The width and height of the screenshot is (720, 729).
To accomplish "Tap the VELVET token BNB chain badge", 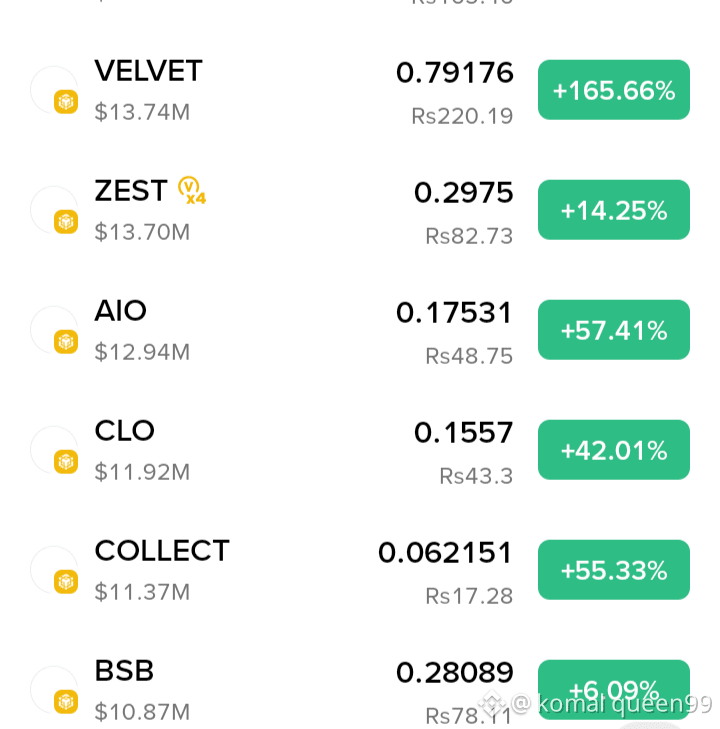I will pyautogui.click(x=66, y=102).
